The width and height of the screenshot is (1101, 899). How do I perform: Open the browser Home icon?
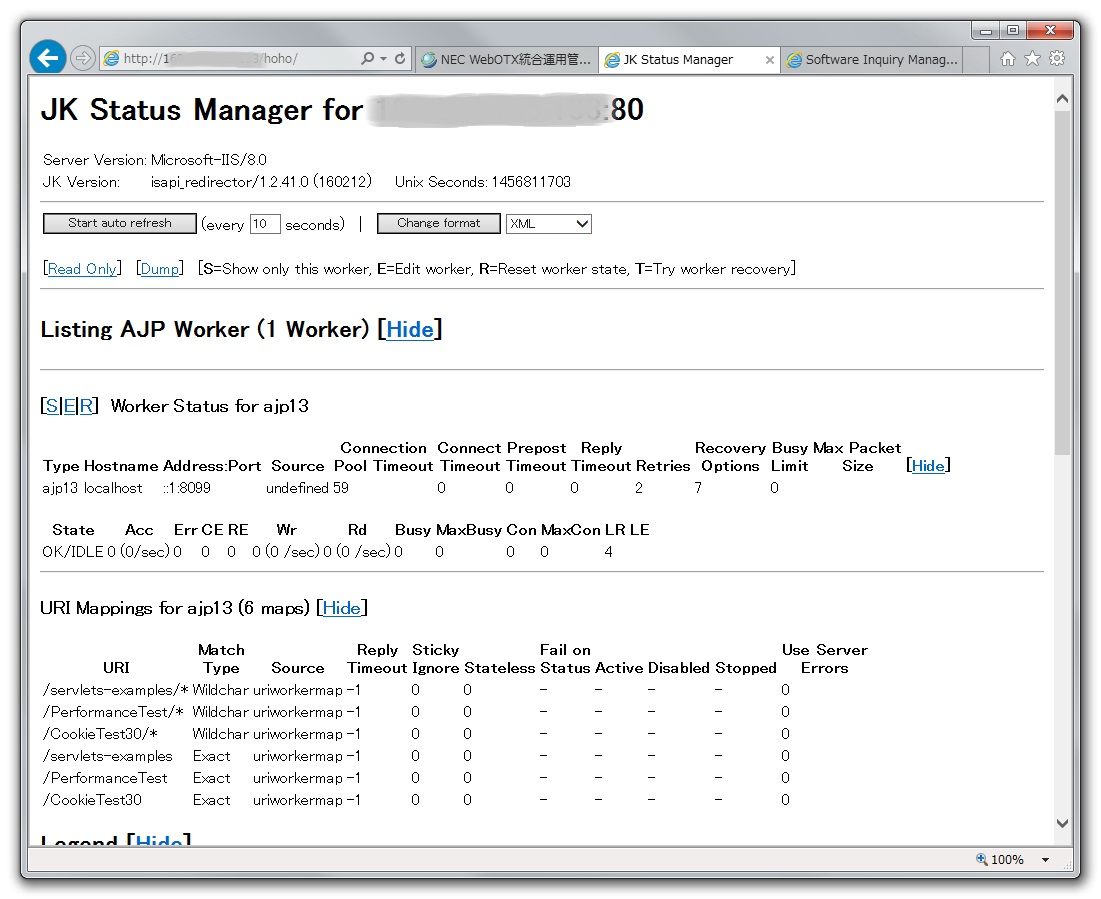pyautogui.click(x=1008, y=59)
